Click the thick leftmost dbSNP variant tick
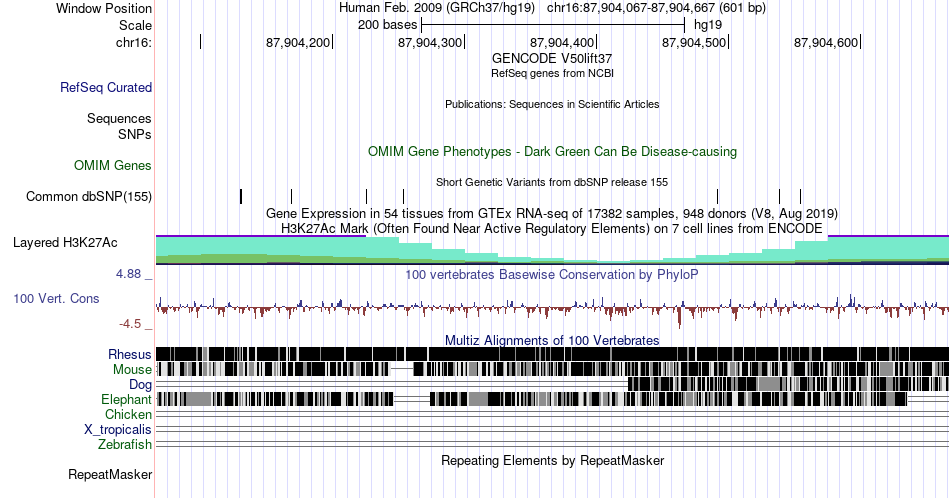950x498 pixels. click(x=241, y=196)
